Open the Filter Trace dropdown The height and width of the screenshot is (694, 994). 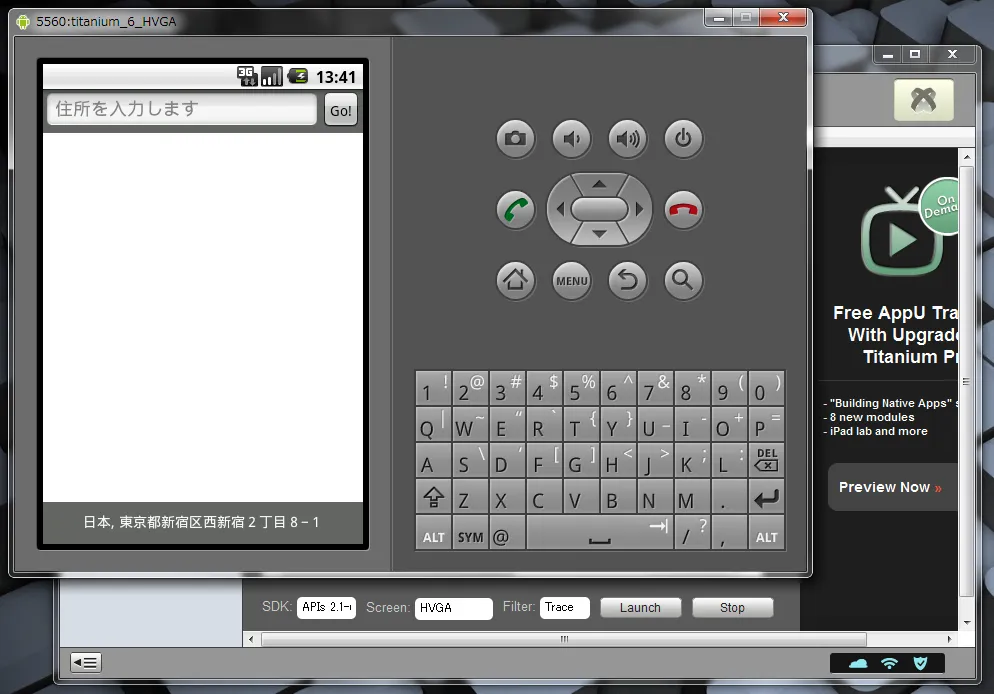tap(564, 608)
